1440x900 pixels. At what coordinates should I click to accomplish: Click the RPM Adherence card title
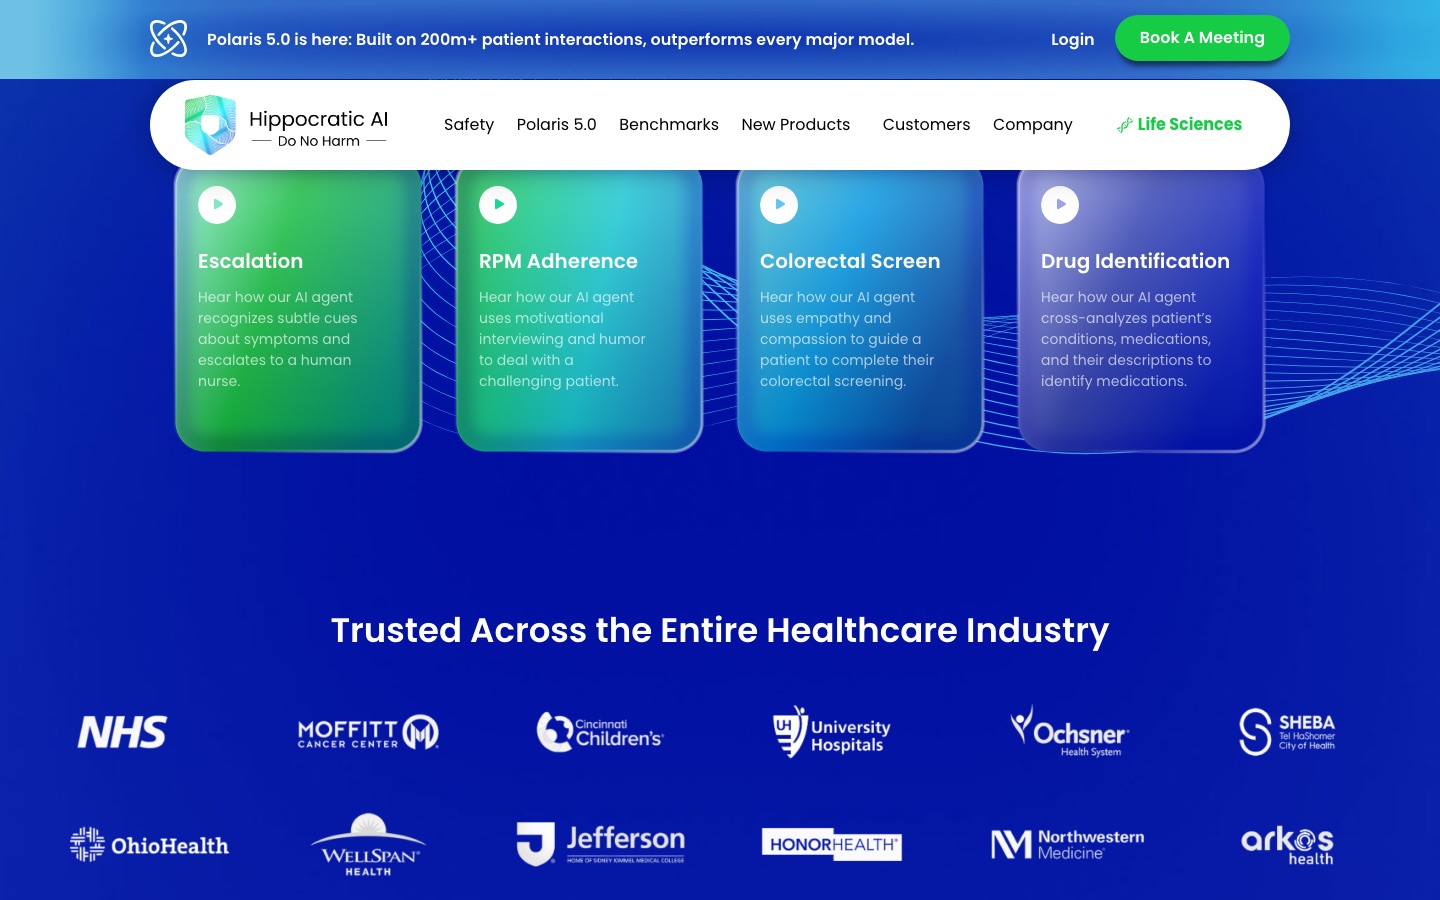pyautogui.click(x=558, y=261)
